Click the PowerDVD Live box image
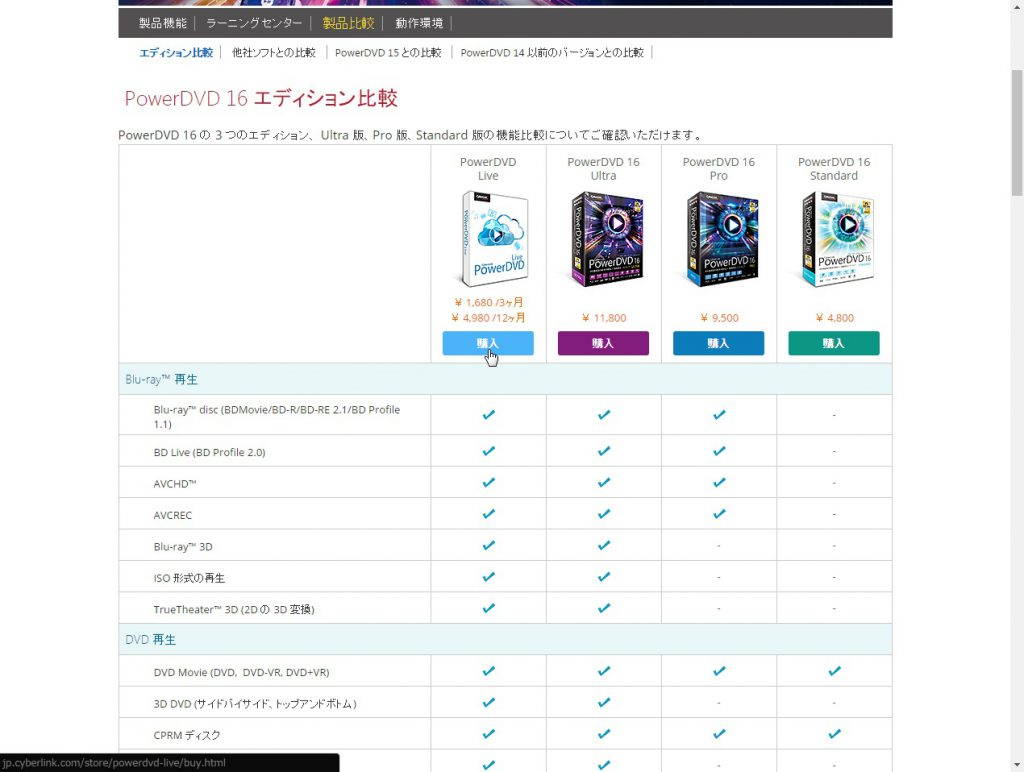 tap(494, 238)
